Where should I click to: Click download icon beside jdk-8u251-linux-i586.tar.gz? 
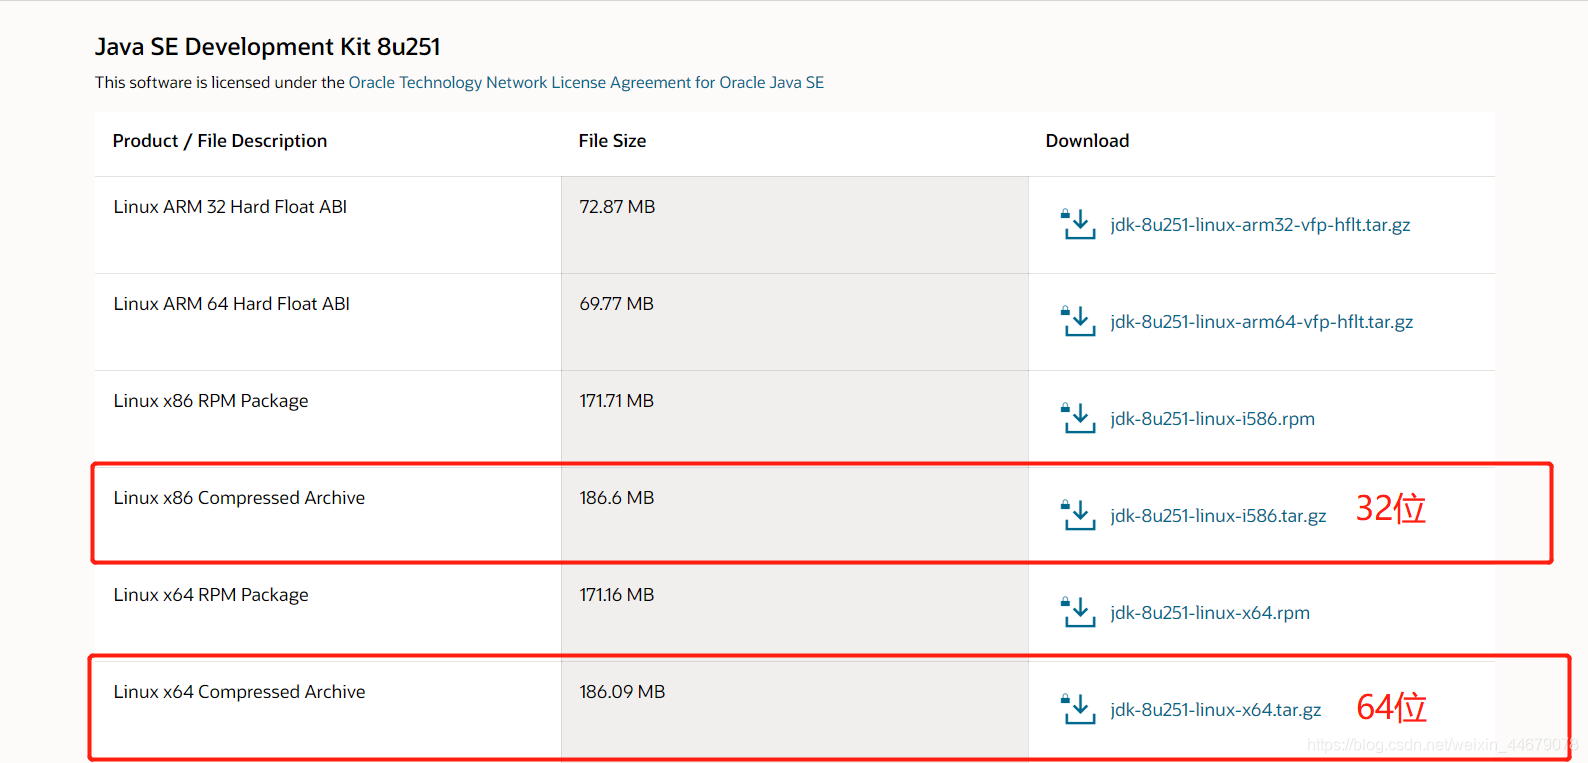1078,515
